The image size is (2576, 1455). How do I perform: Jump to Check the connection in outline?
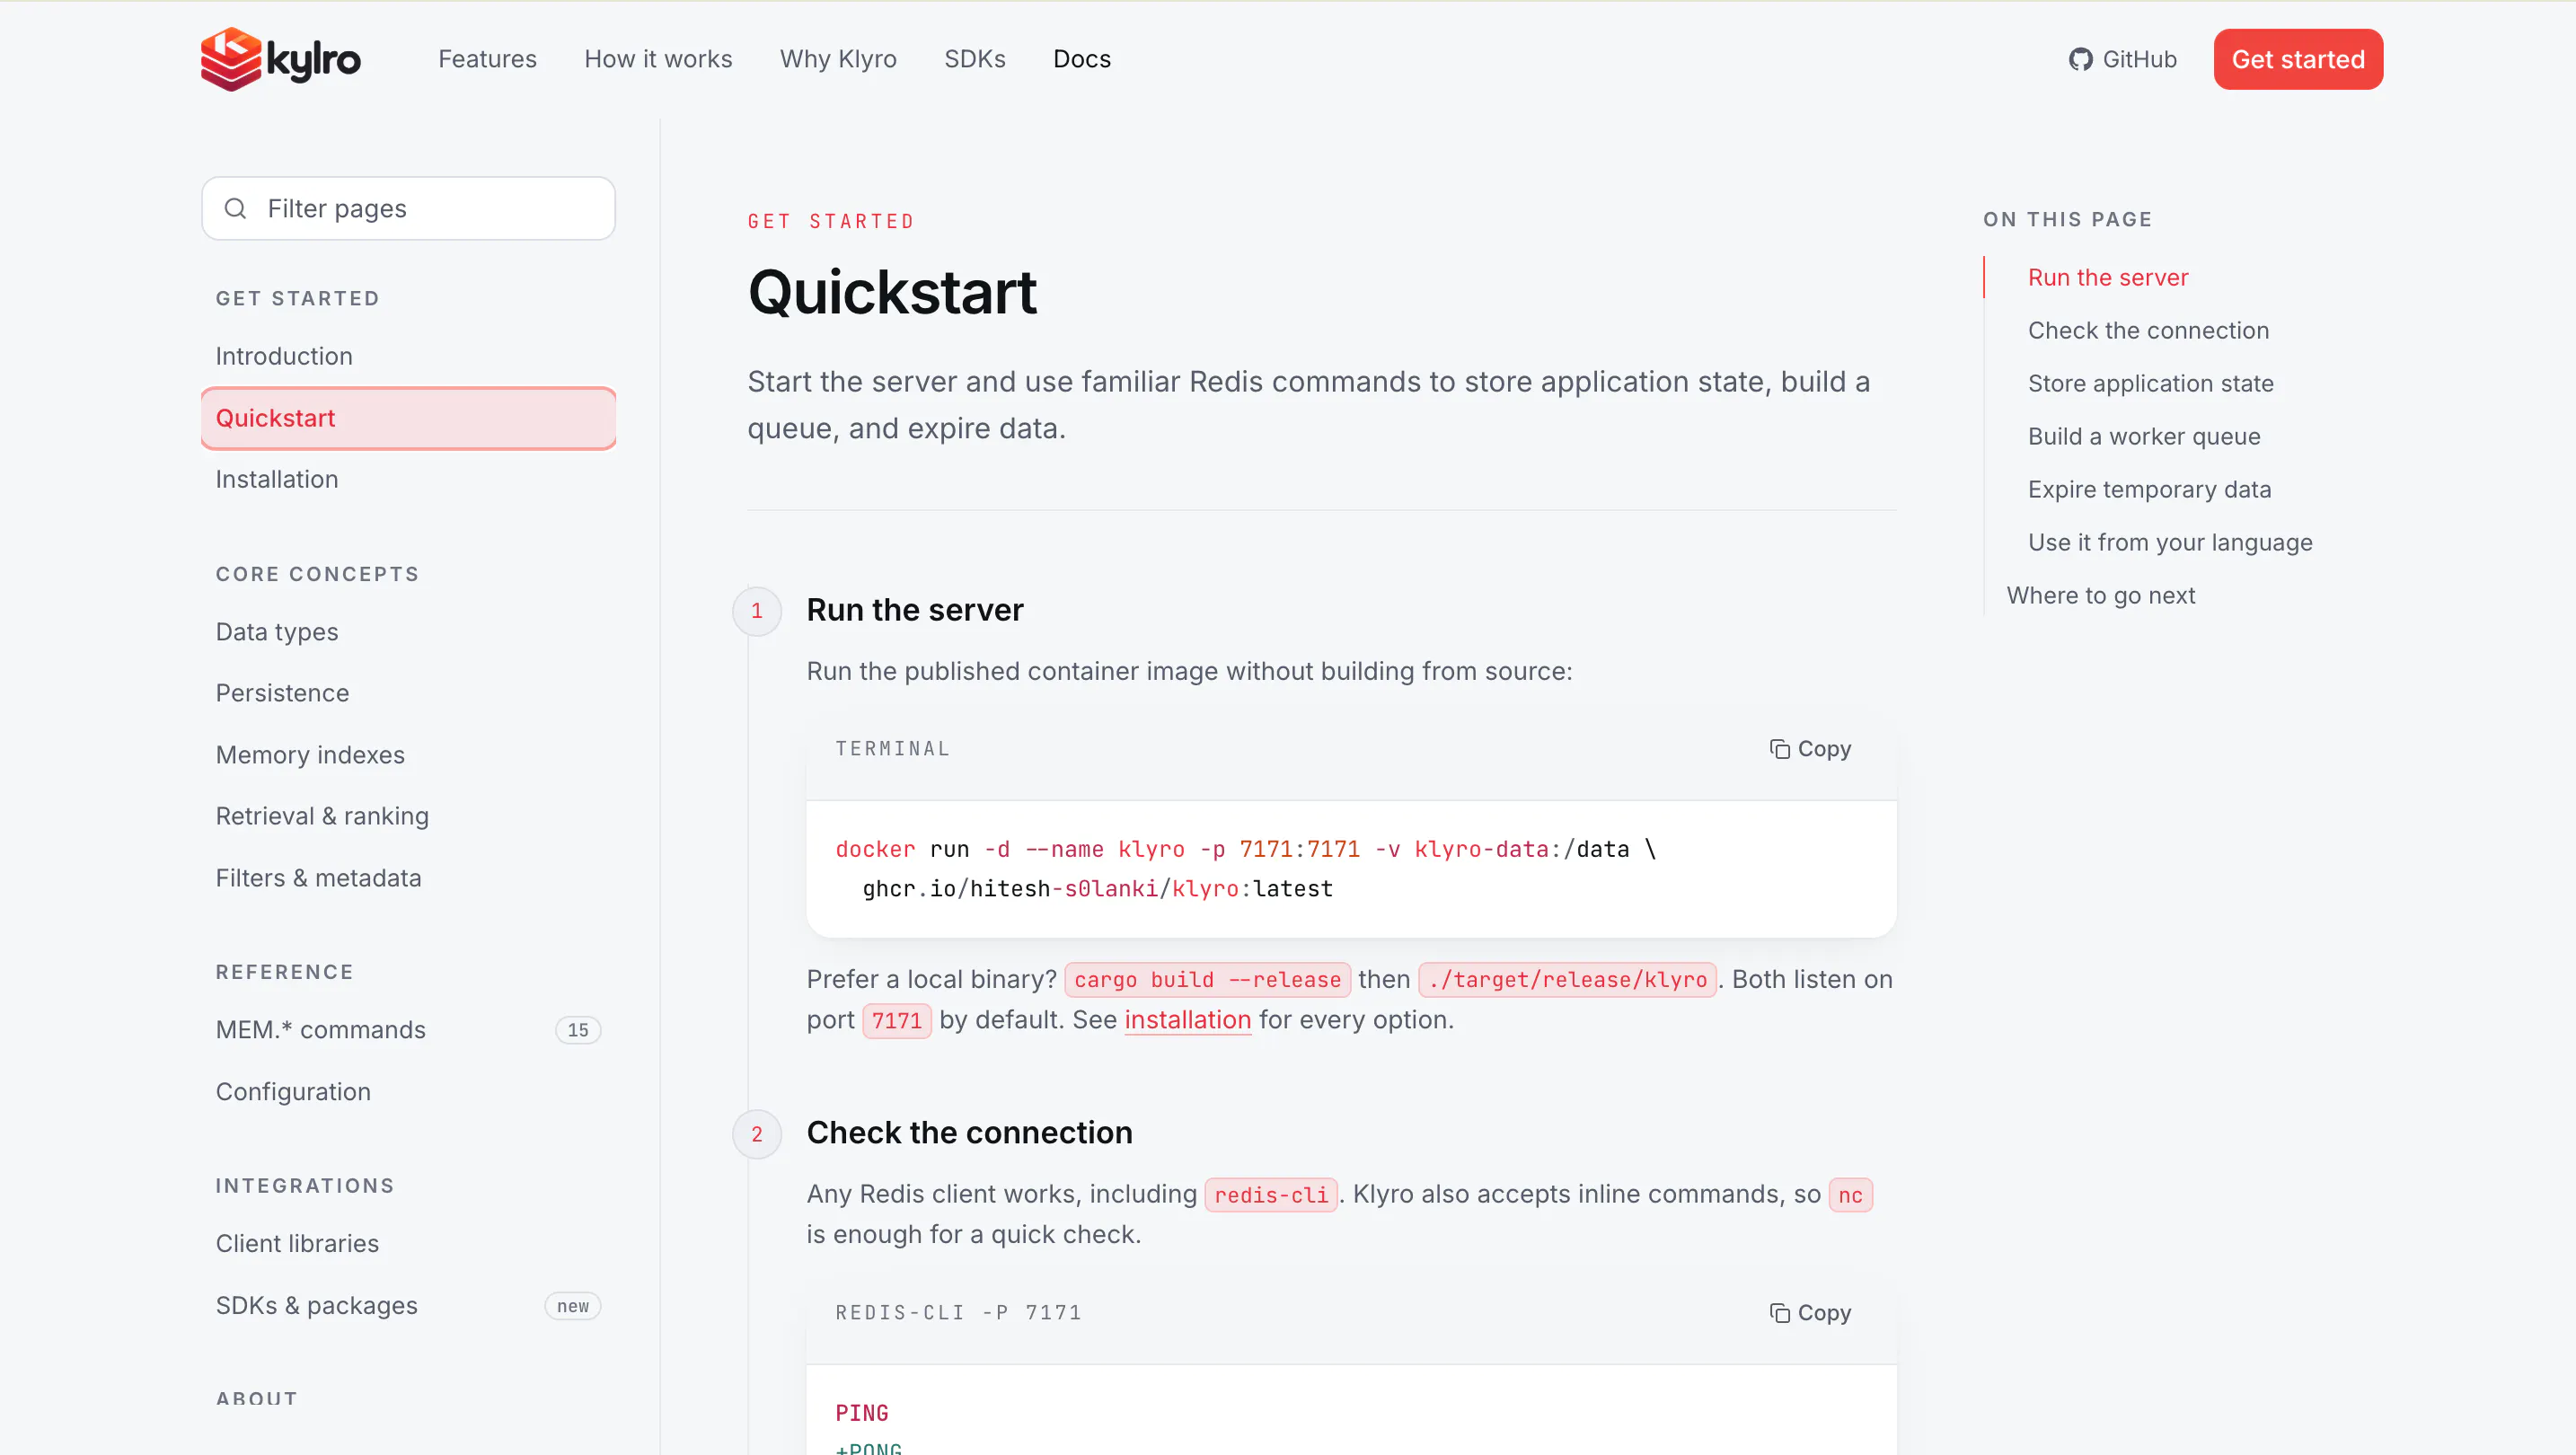[x=2148, y=330]
